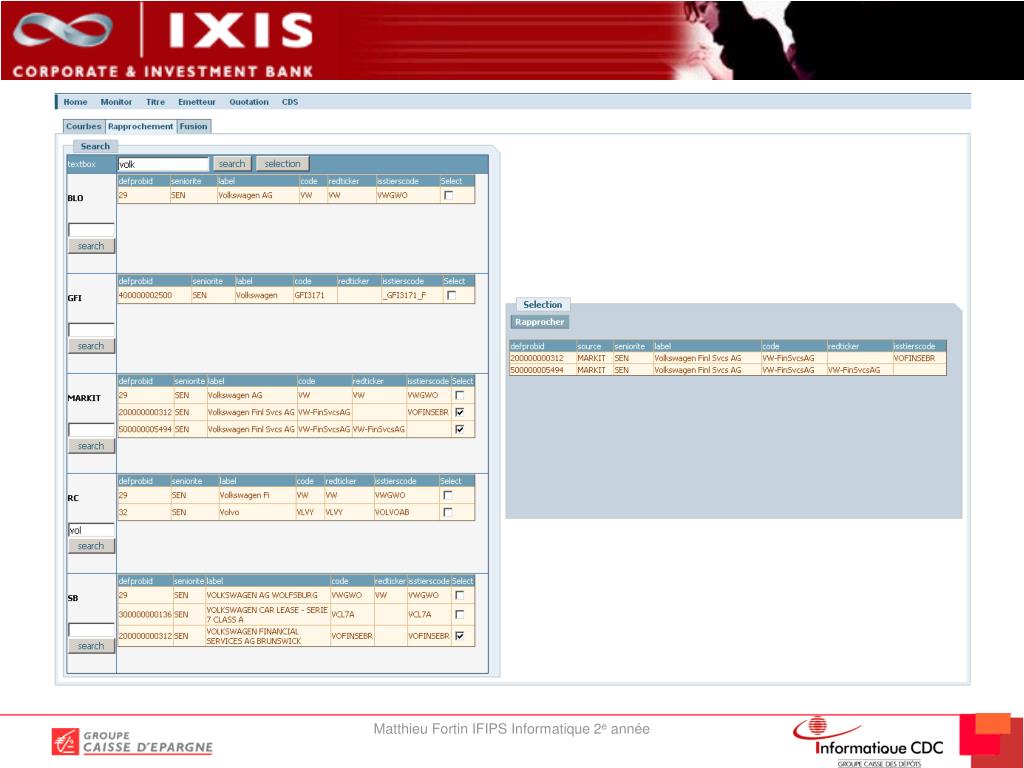Click the MARKIT section search button
This screenshot has height=768, width=1024.
[91, 446]
